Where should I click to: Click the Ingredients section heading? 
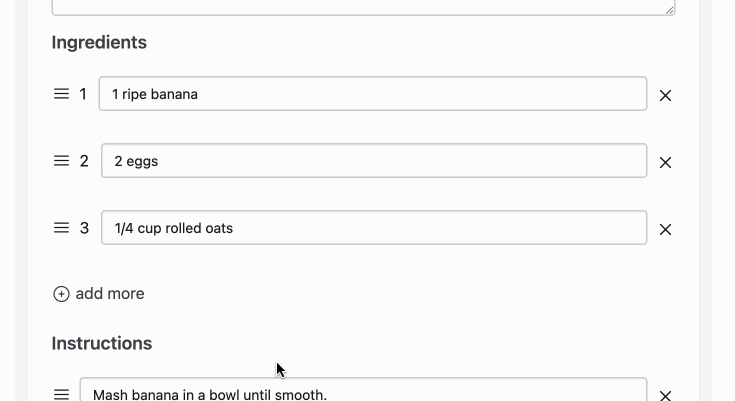point(99,43)
